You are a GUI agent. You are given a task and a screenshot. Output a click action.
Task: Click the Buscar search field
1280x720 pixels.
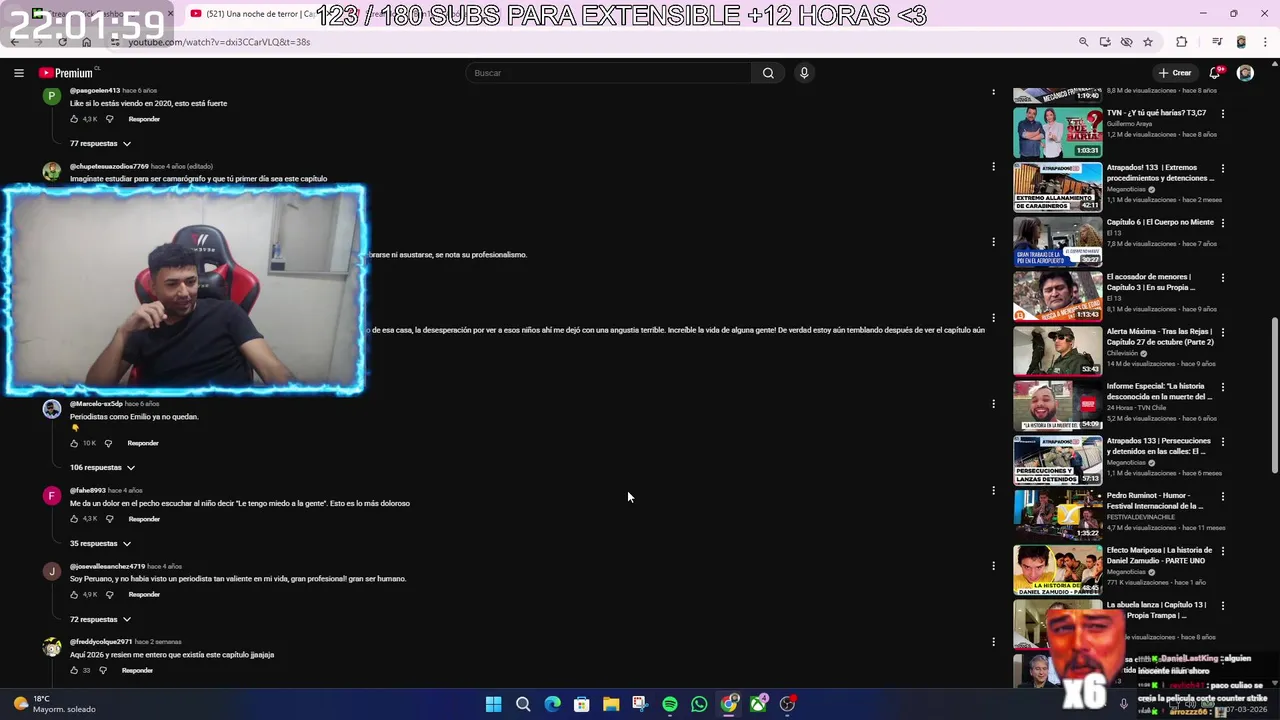coord(609,73)
